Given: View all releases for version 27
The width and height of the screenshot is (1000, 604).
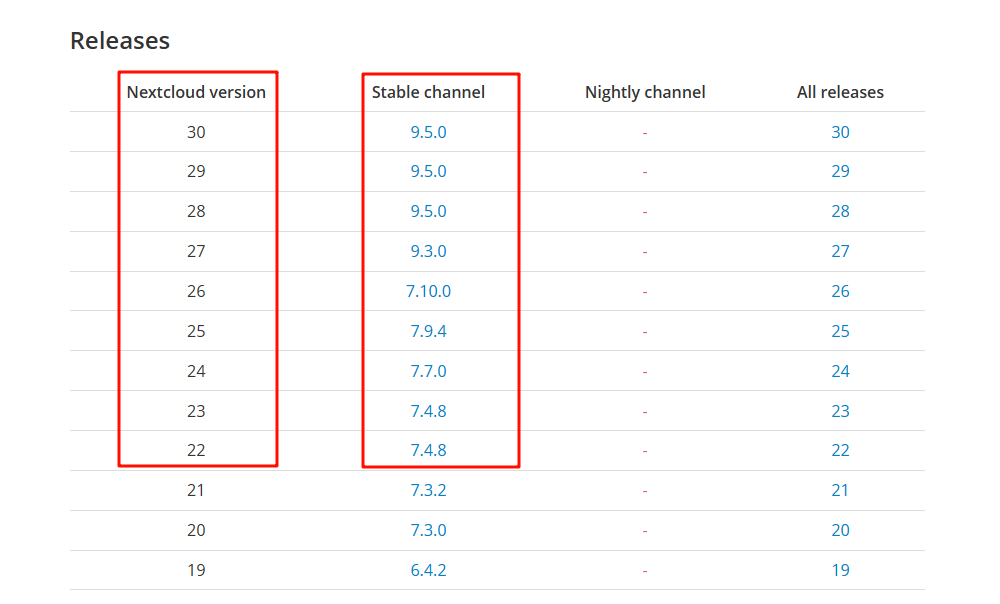Looking at the screenshot, I should tap(840, 251).
